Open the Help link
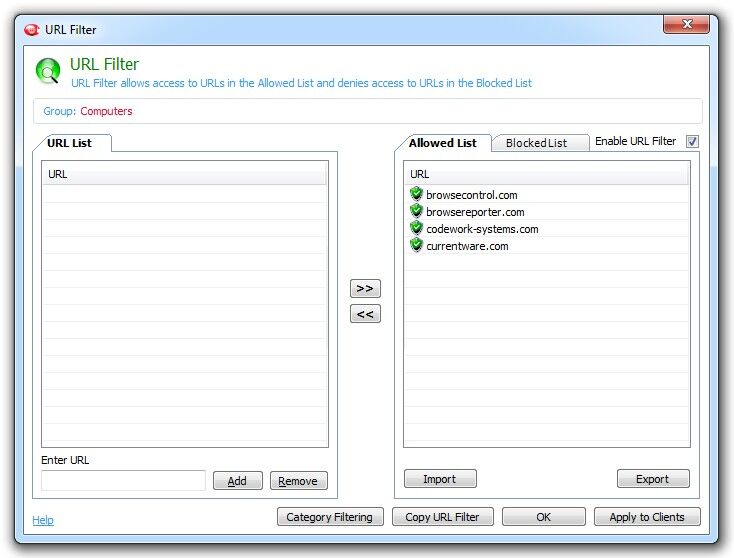Viewport: 734px width, 558px height. coord(43,520)
